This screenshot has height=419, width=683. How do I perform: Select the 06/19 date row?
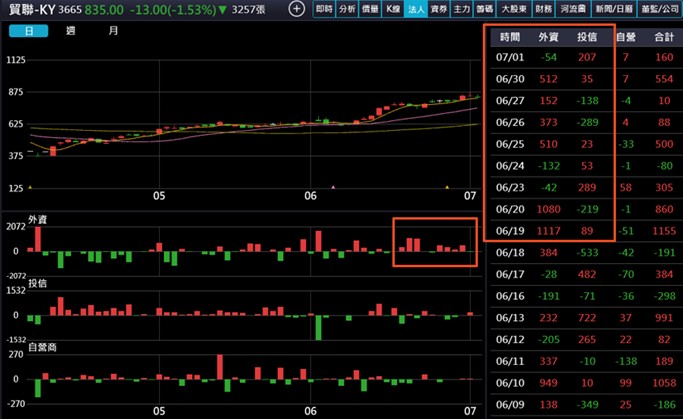tap(586, 231)
